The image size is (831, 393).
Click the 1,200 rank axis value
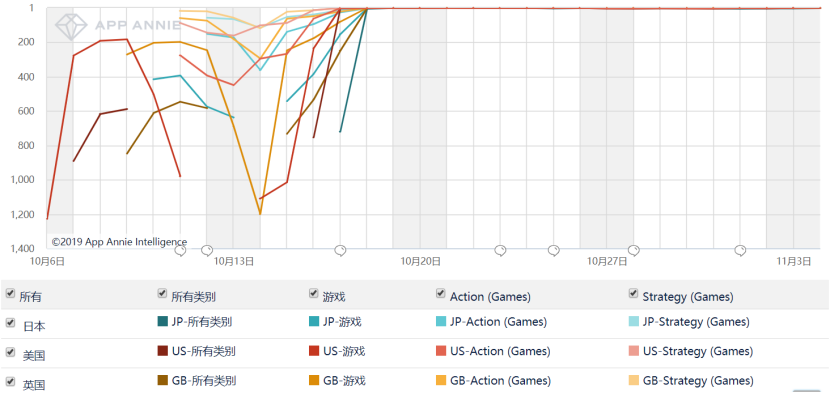[23, 215]
